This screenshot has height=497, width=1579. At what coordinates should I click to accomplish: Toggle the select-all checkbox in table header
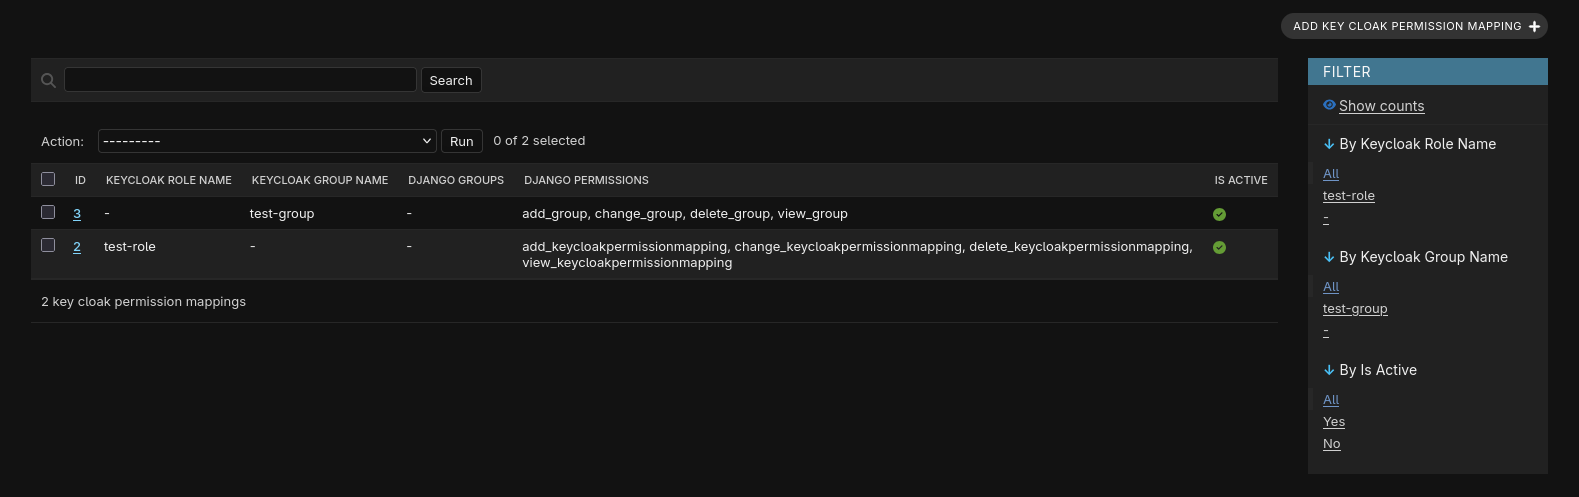(48, 179)
